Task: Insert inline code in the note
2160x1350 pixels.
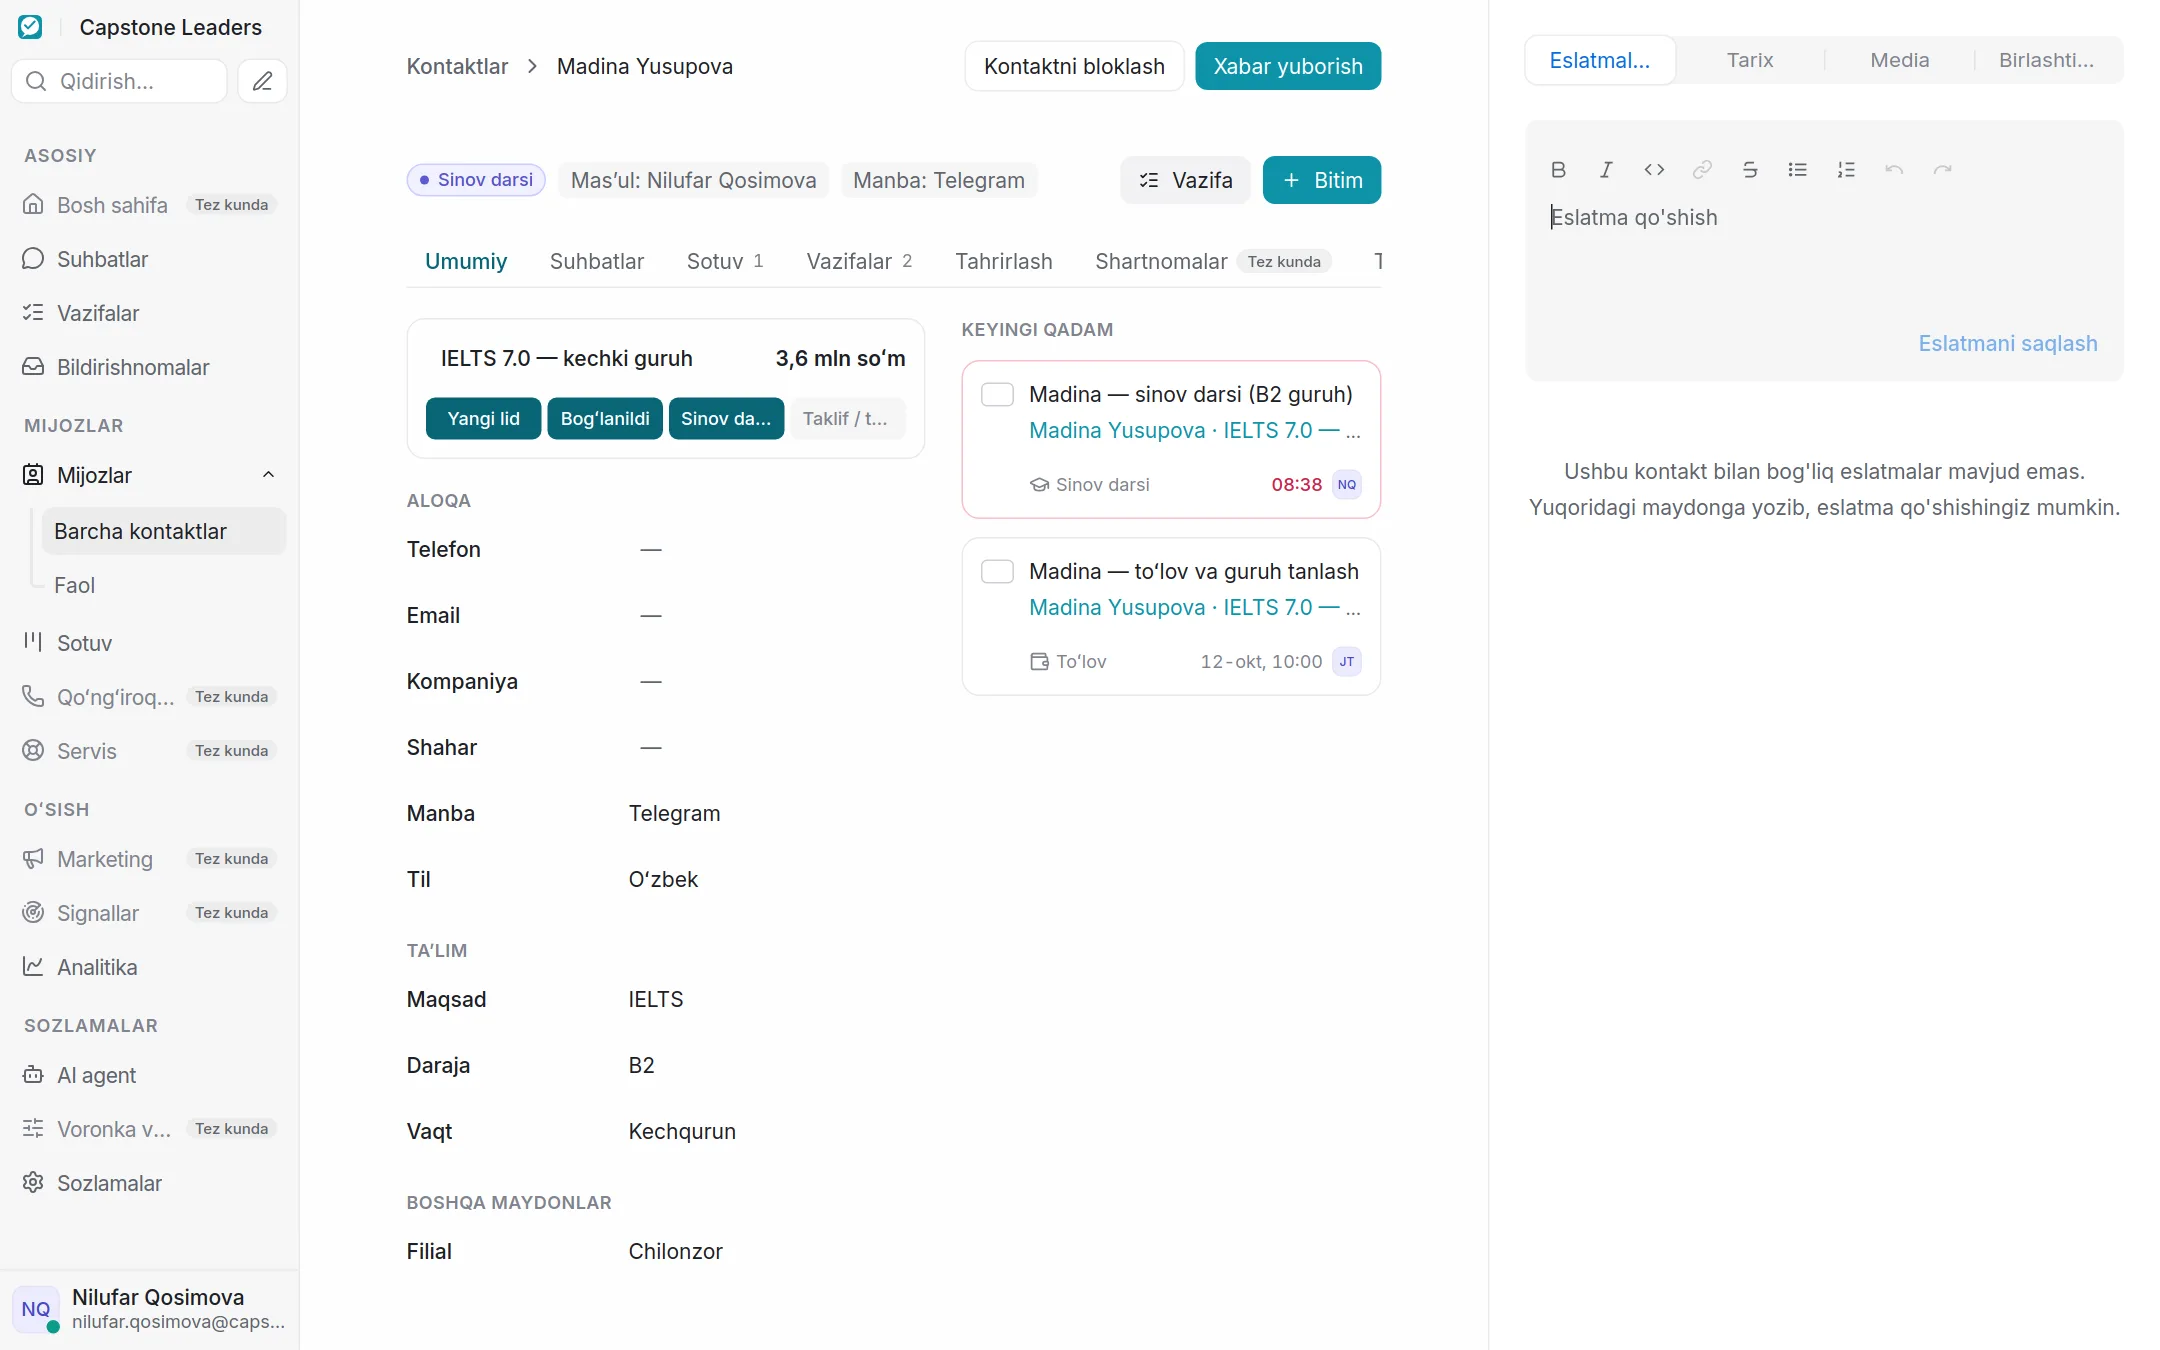Action: 1654,170
